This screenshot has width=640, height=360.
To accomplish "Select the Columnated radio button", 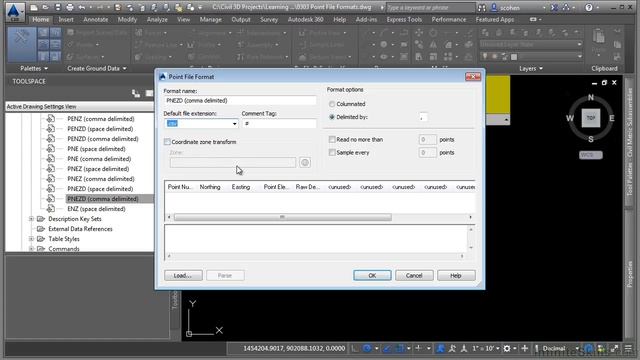I will click(x=332, y=104).
